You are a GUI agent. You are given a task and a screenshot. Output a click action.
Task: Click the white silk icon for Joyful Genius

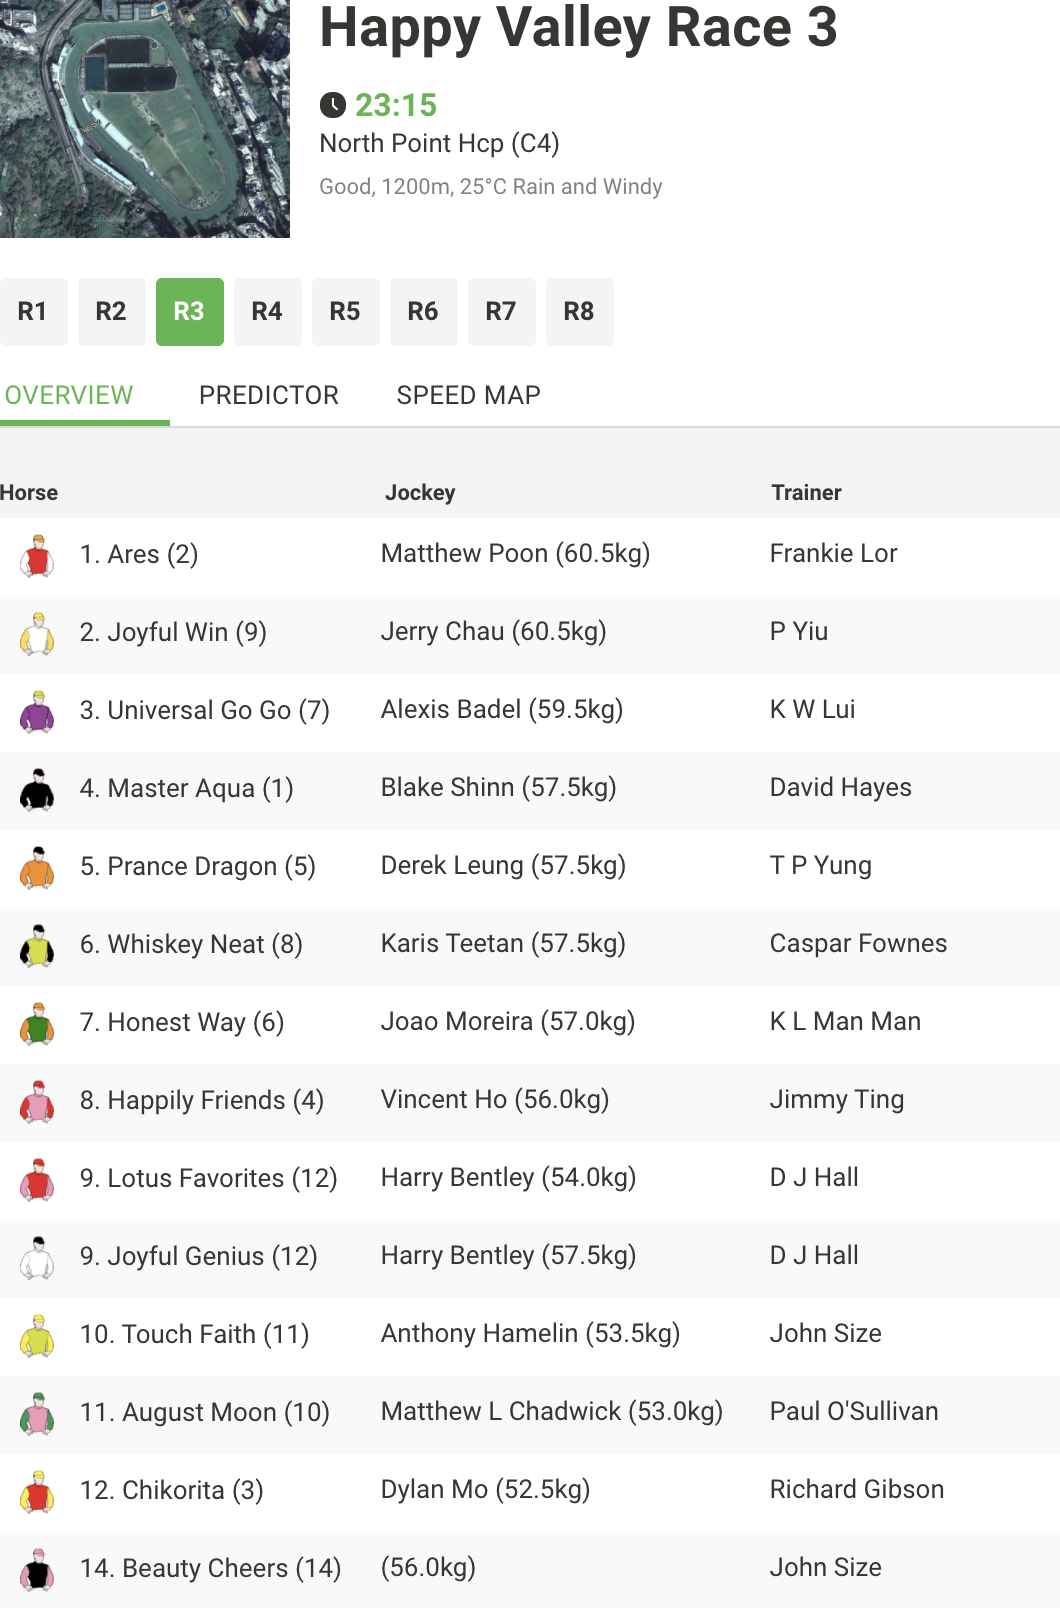point(38,1258)
